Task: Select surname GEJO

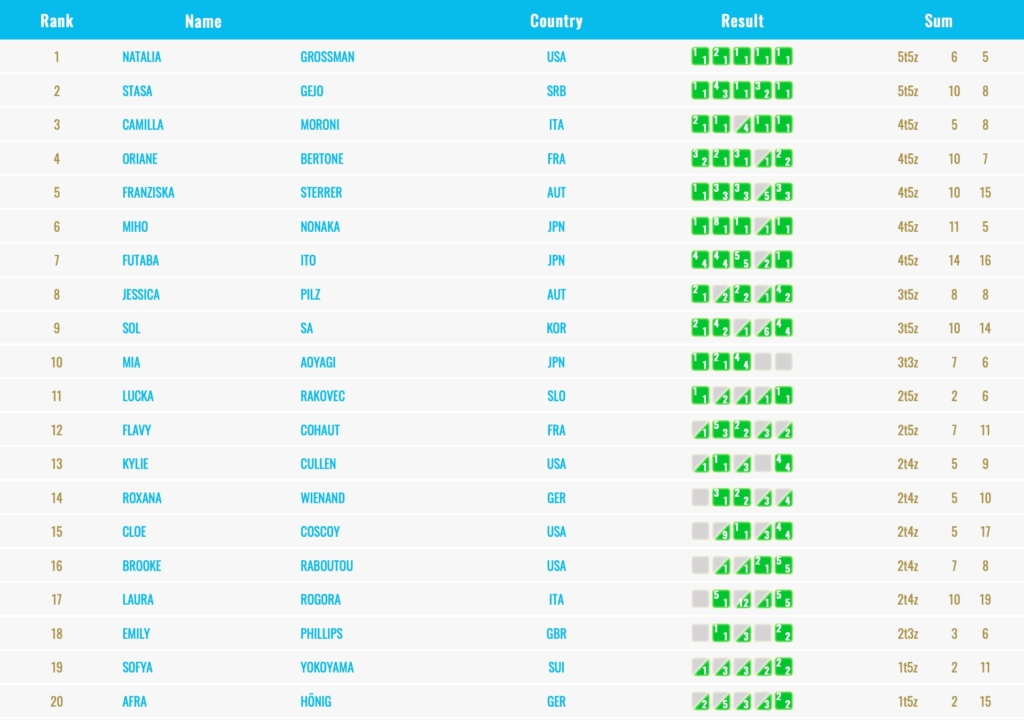Action: coord(312,91)
